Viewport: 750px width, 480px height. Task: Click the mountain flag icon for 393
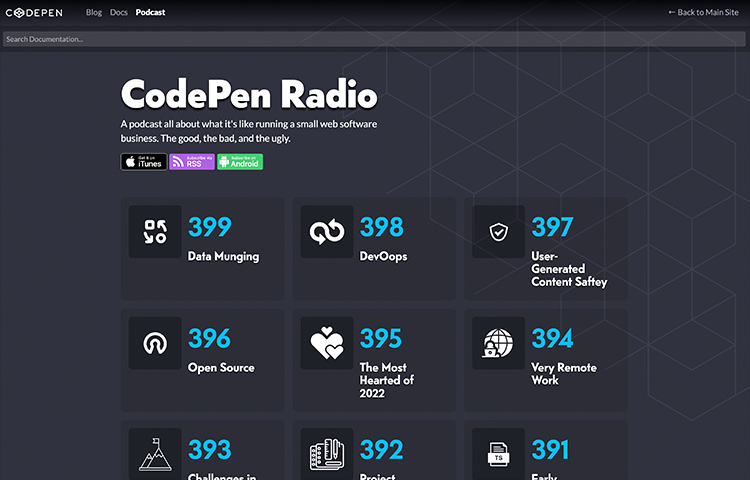point(155,454)
